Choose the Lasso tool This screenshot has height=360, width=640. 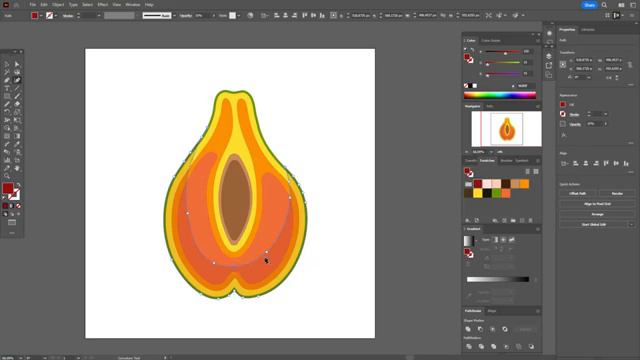click(17, 72)
